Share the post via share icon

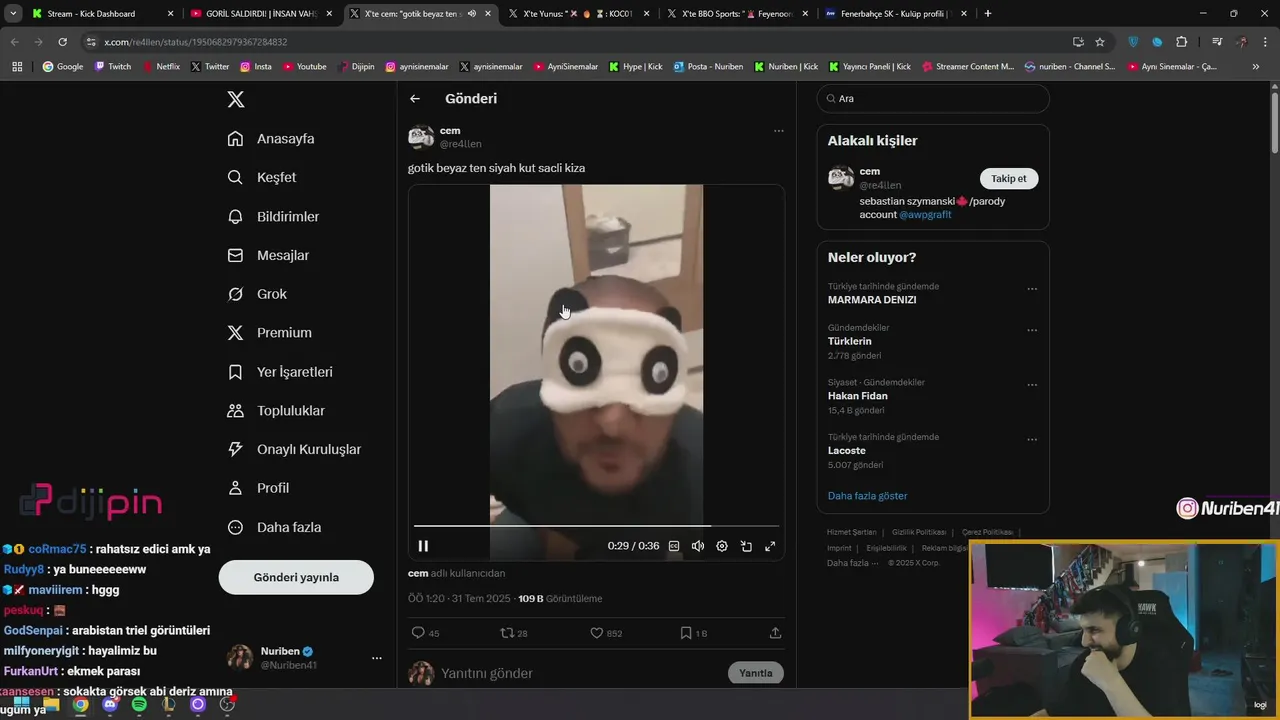pyautogui.click(x=775, y=633)
